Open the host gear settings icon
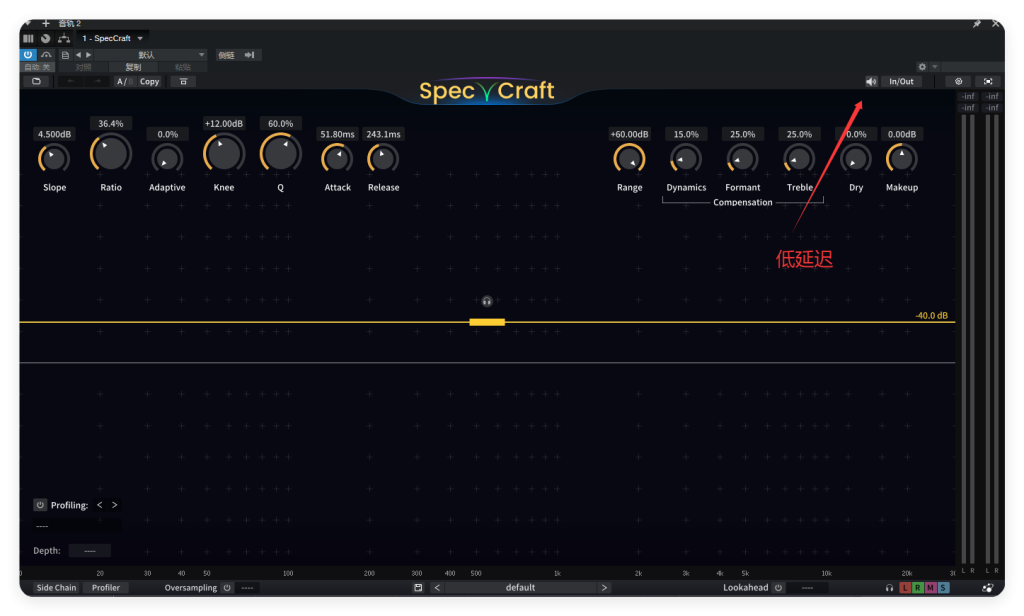 [x=922, y=67]
